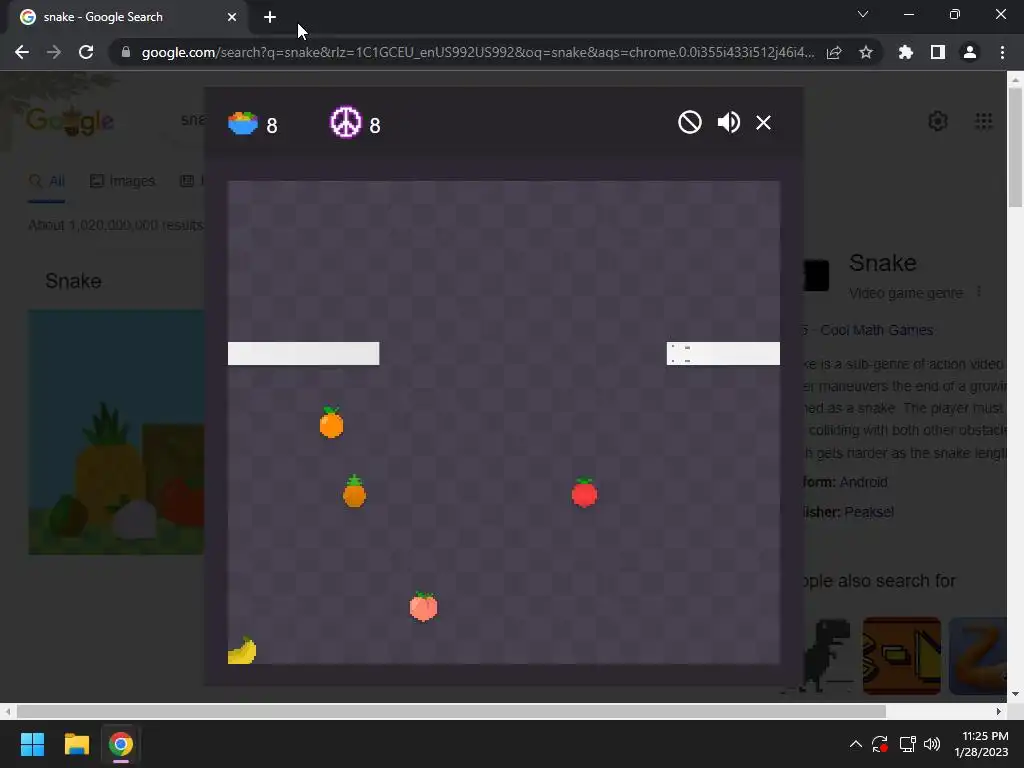Click the banana in the bottom corner

[242, 650]
